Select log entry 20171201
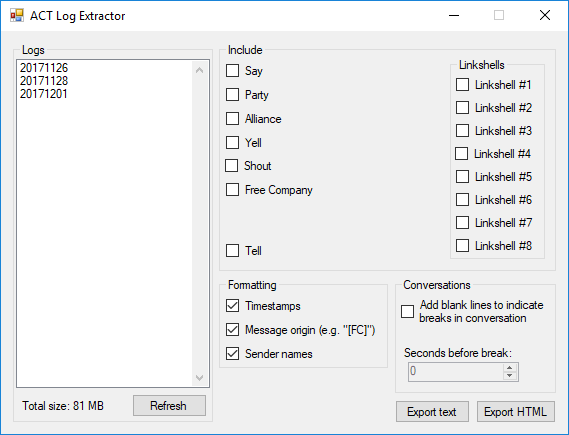This screenshot has height=435, width=569. (44, 94)
